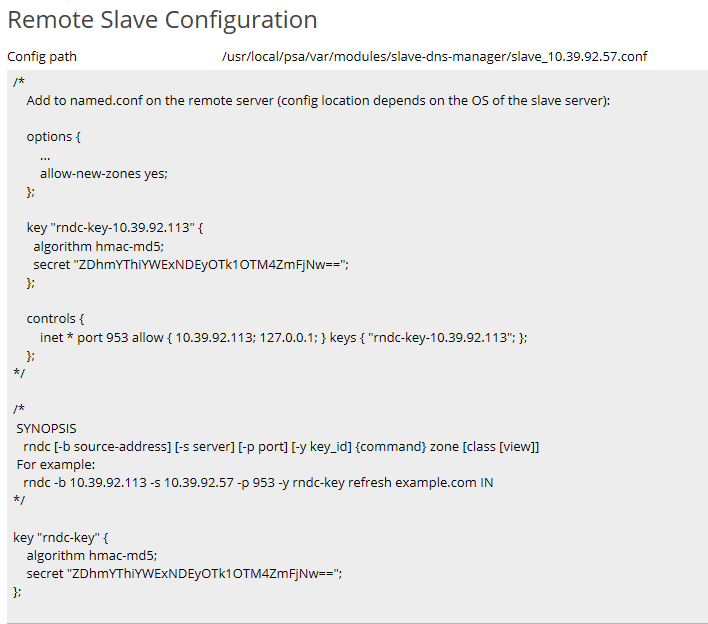Click the 'controls {' line
This screenshot has height=624, width=708.
(56, 319)
